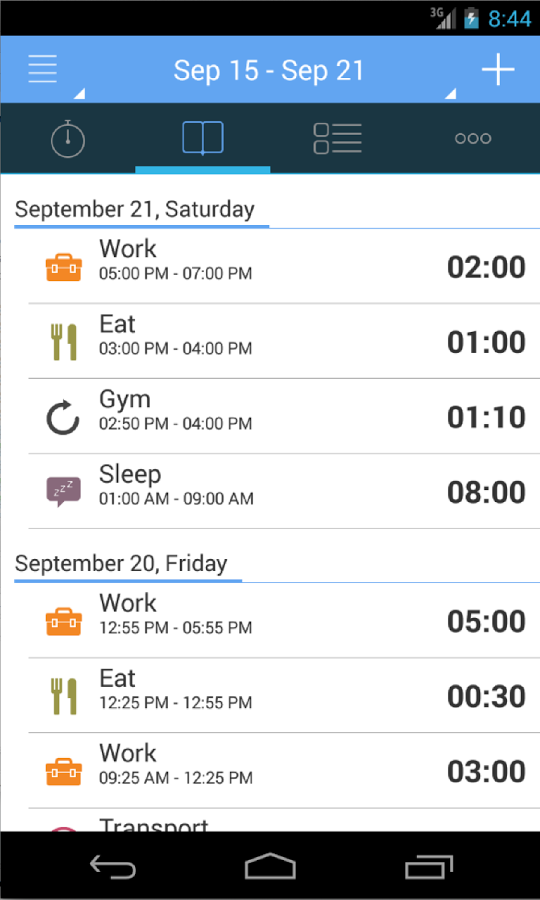The width and height of the screenshot is (540, 900).
Task: Open the checklist view tab icon
Action: click(337, 138)
